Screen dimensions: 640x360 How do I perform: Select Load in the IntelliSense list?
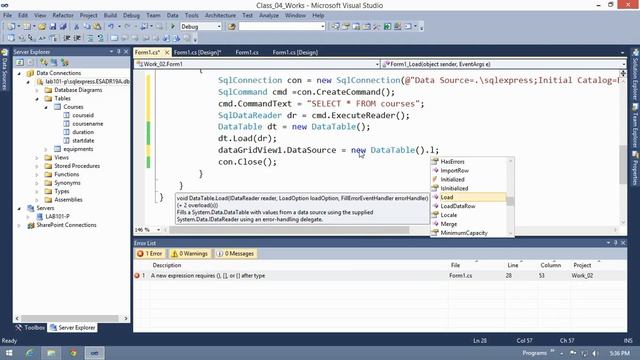469,197
